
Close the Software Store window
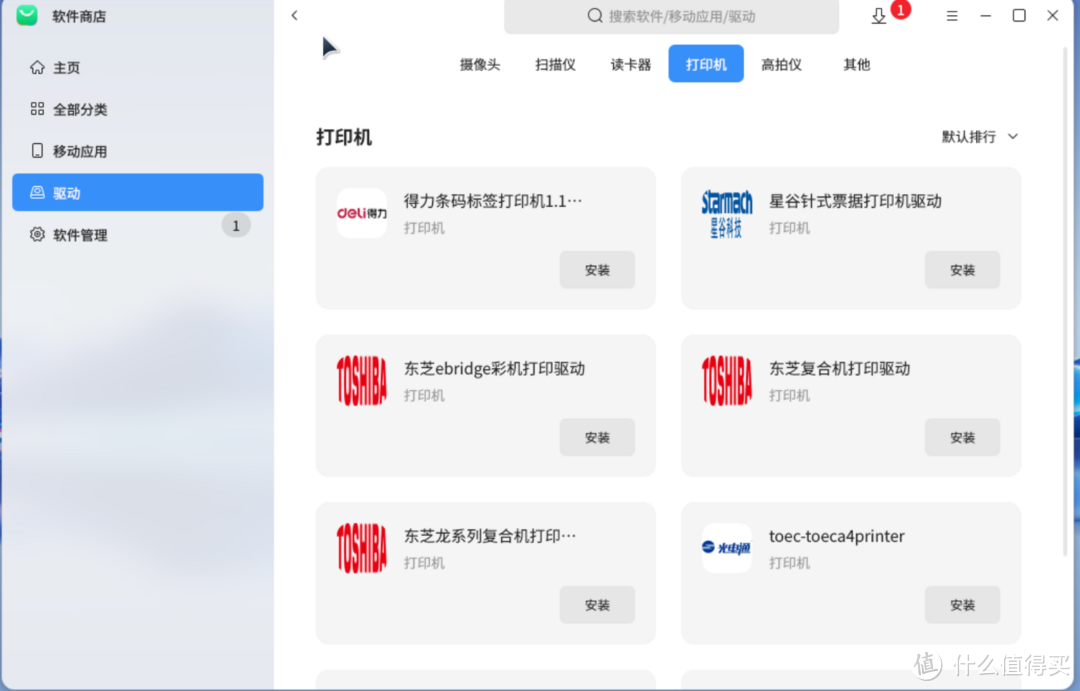(1052, 15)
